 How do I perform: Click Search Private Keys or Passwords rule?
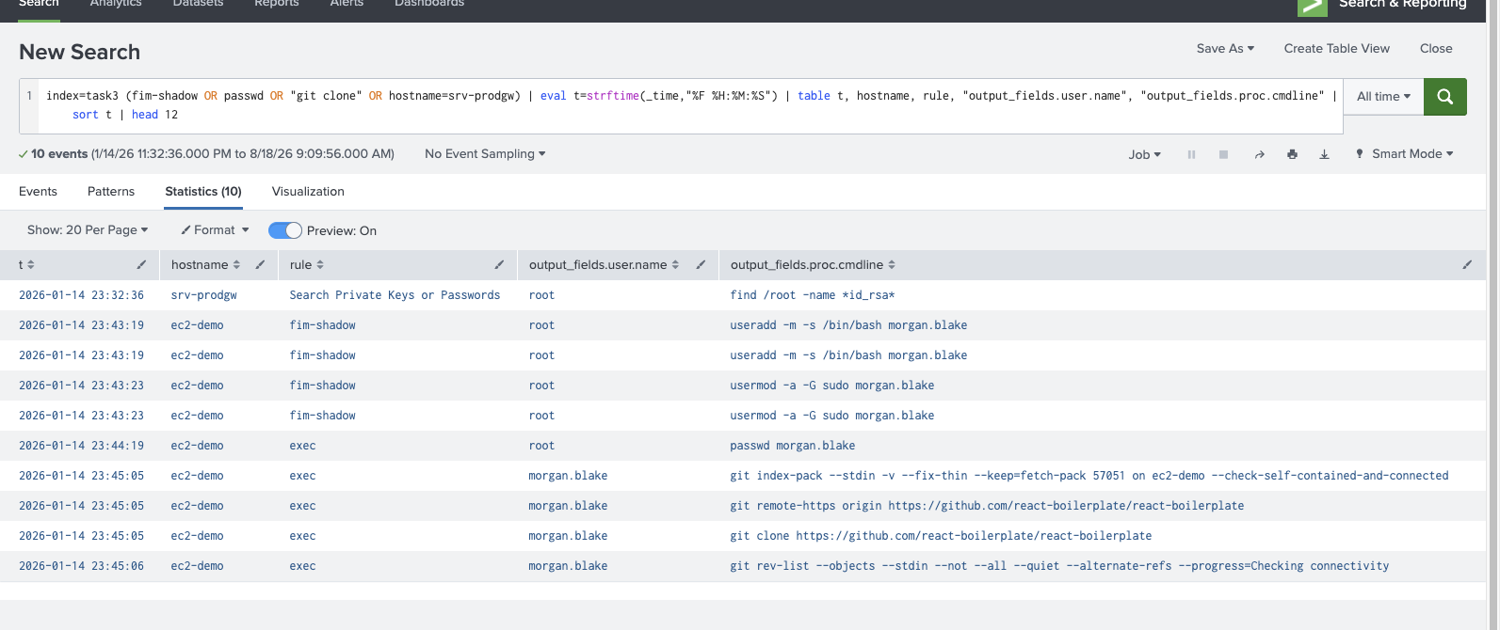pos(395,295)
